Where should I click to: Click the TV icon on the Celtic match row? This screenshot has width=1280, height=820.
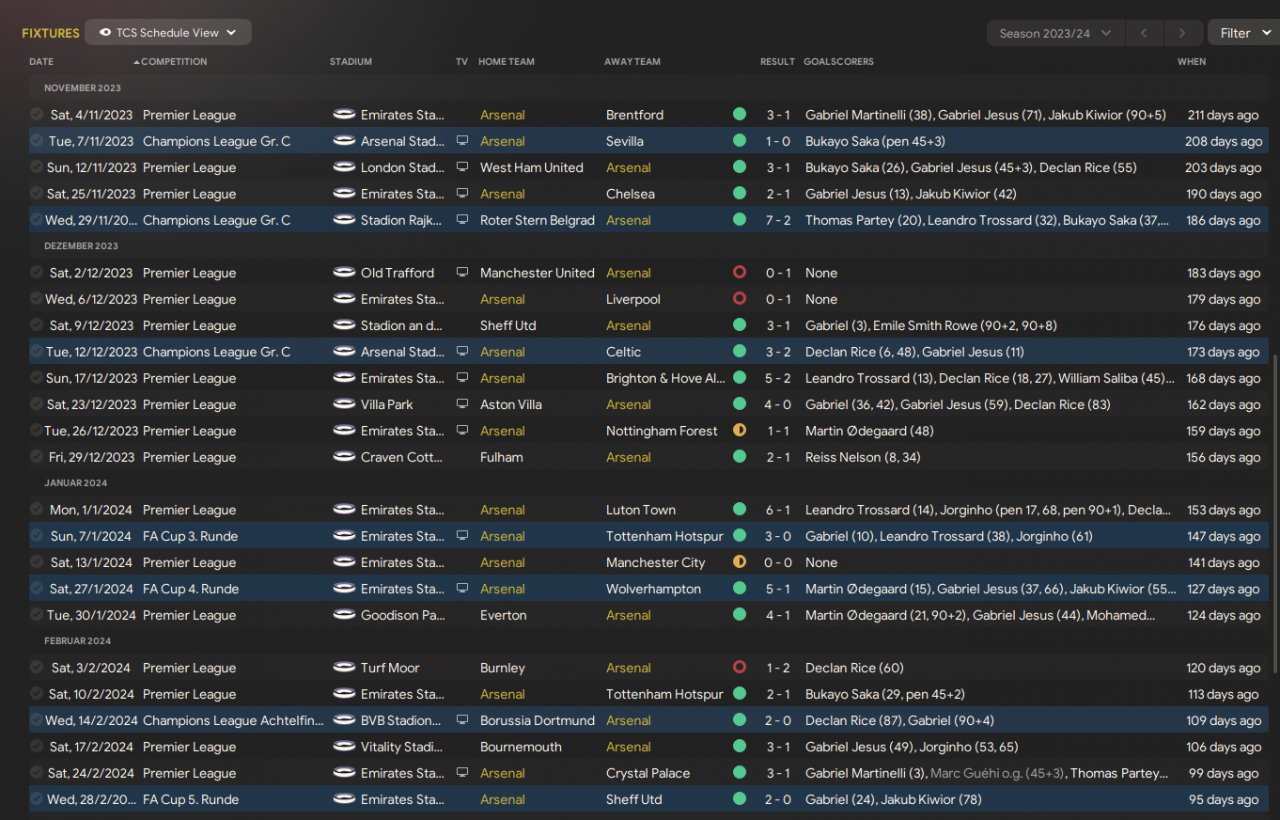click(462, 352)
